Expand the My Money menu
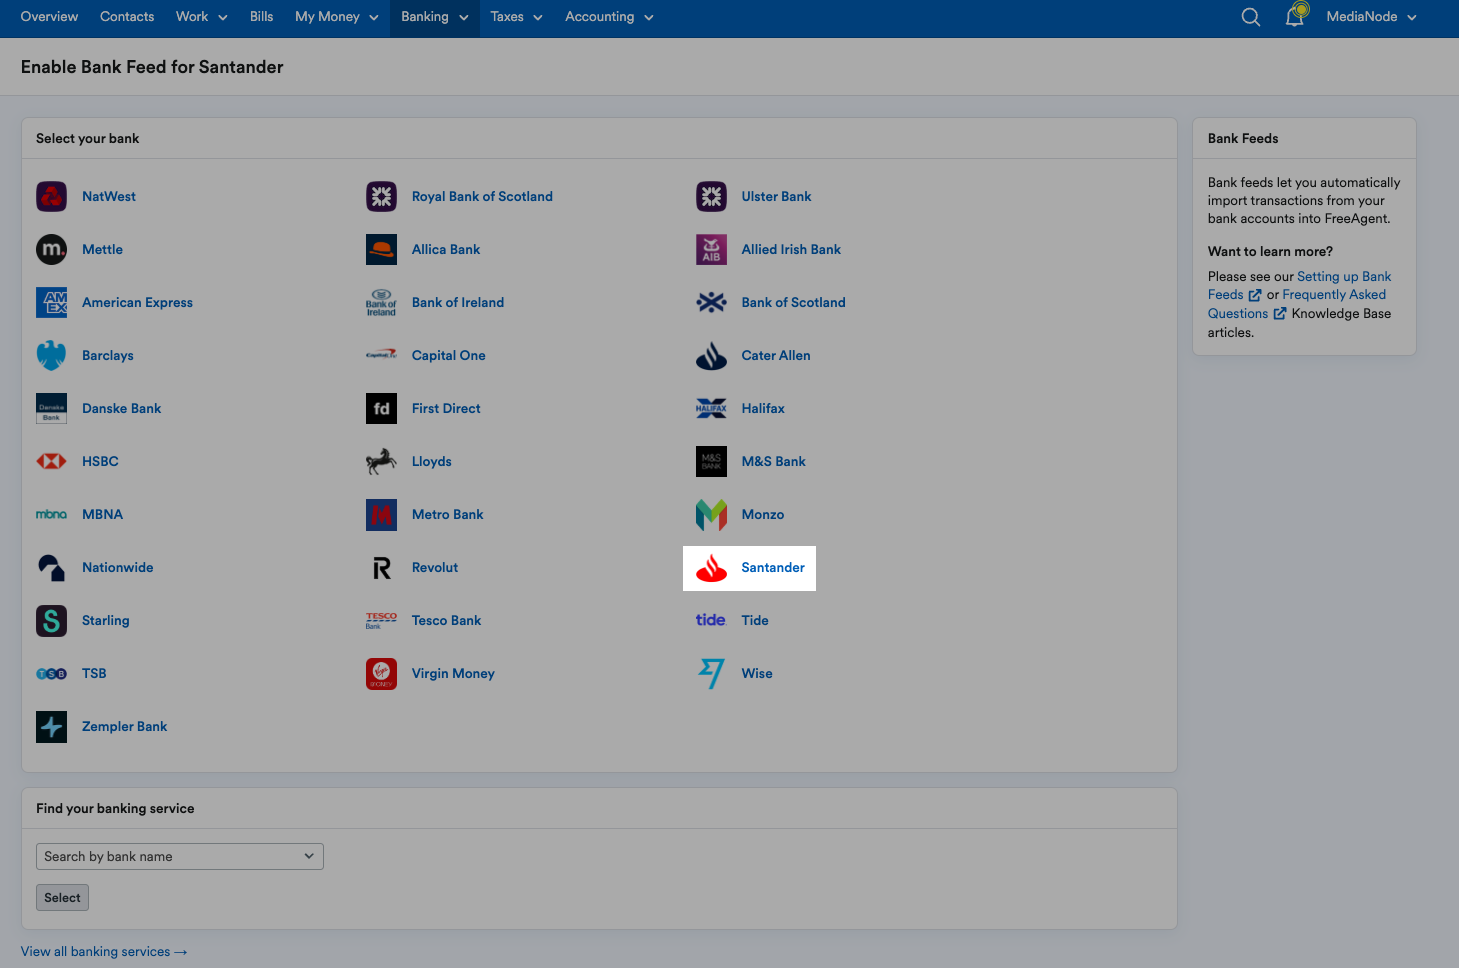1459x968 pixels. click(337, 17)
